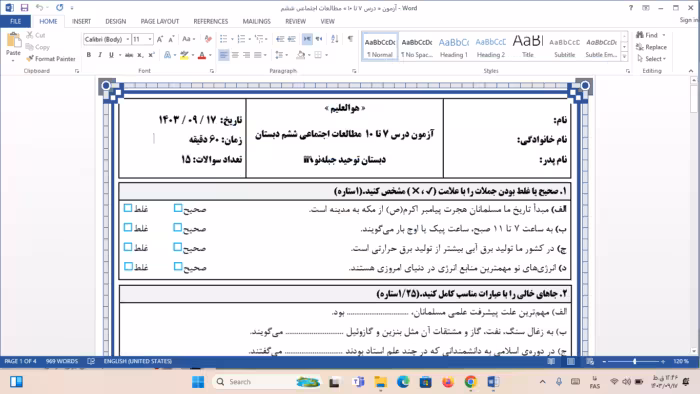Image resolution: width=700 pixels, height=394 pixels.
Task: Center the paragraph text
Action: pyautogui.click(x=235, y=55)
